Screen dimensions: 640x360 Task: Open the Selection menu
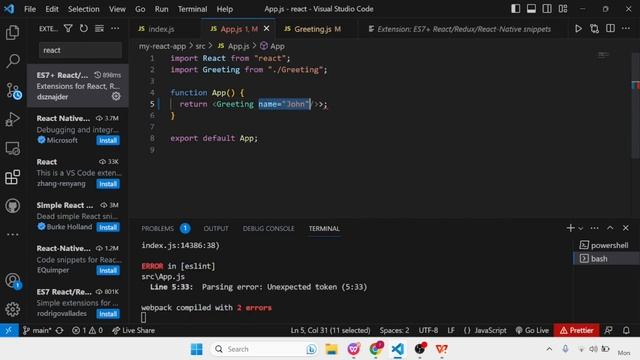pos(84,9)
